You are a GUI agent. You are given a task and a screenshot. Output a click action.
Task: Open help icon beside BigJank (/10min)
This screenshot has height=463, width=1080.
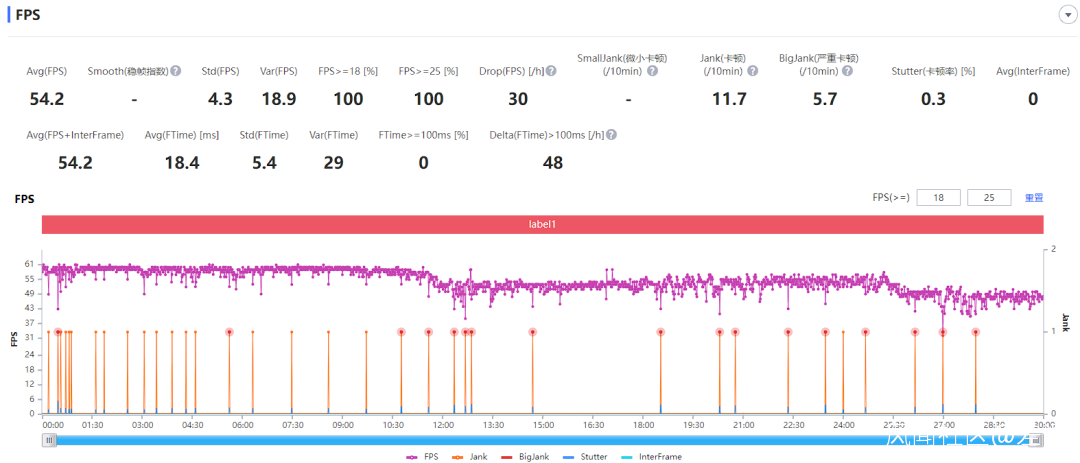click(847, 71)
